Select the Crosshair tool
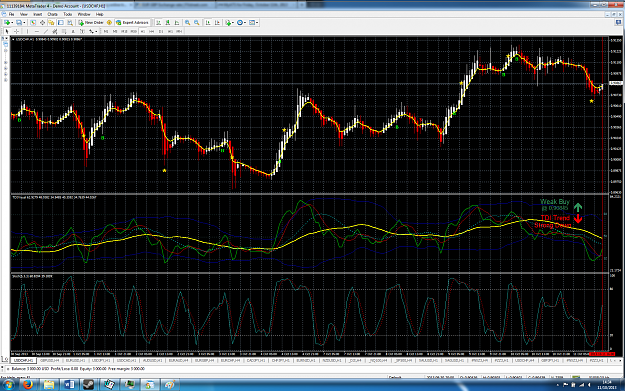 tap(16, 31)
